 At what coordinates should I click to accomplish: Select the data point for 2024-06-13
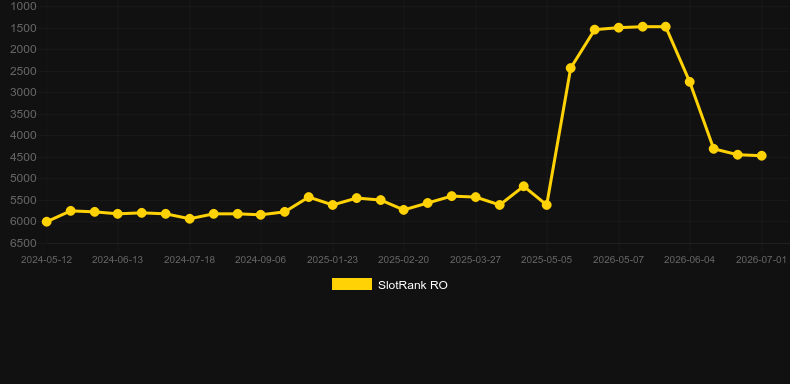(118, 214)
